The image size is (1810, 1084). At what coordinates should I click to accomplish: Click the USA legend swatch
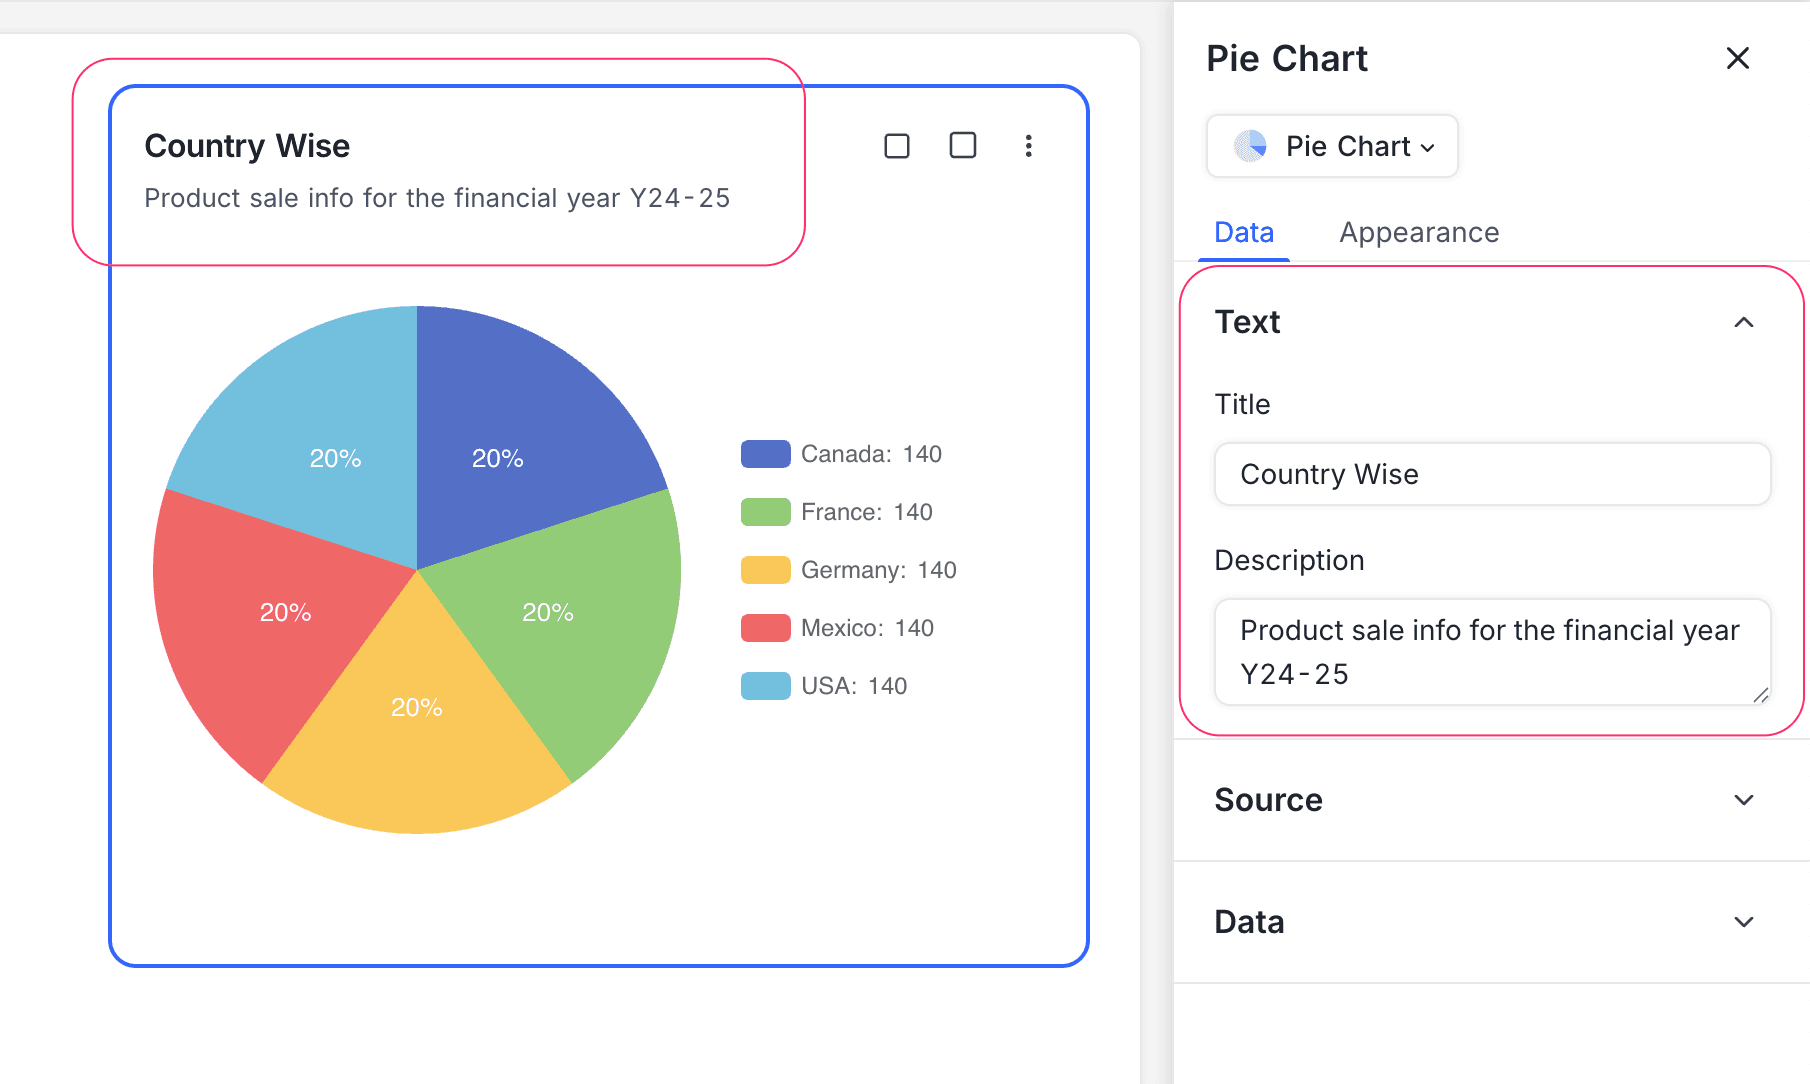pos(765,686)
